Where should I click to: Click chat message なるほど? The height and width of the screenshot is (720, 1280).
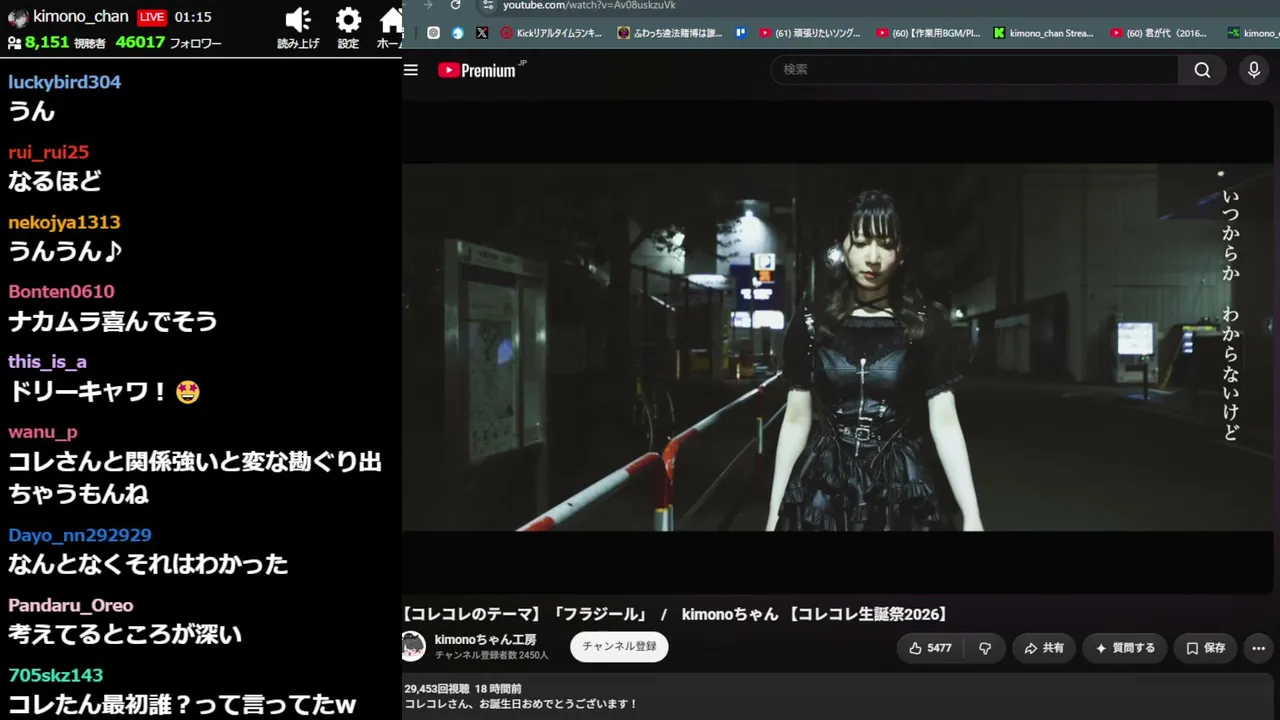55,181
